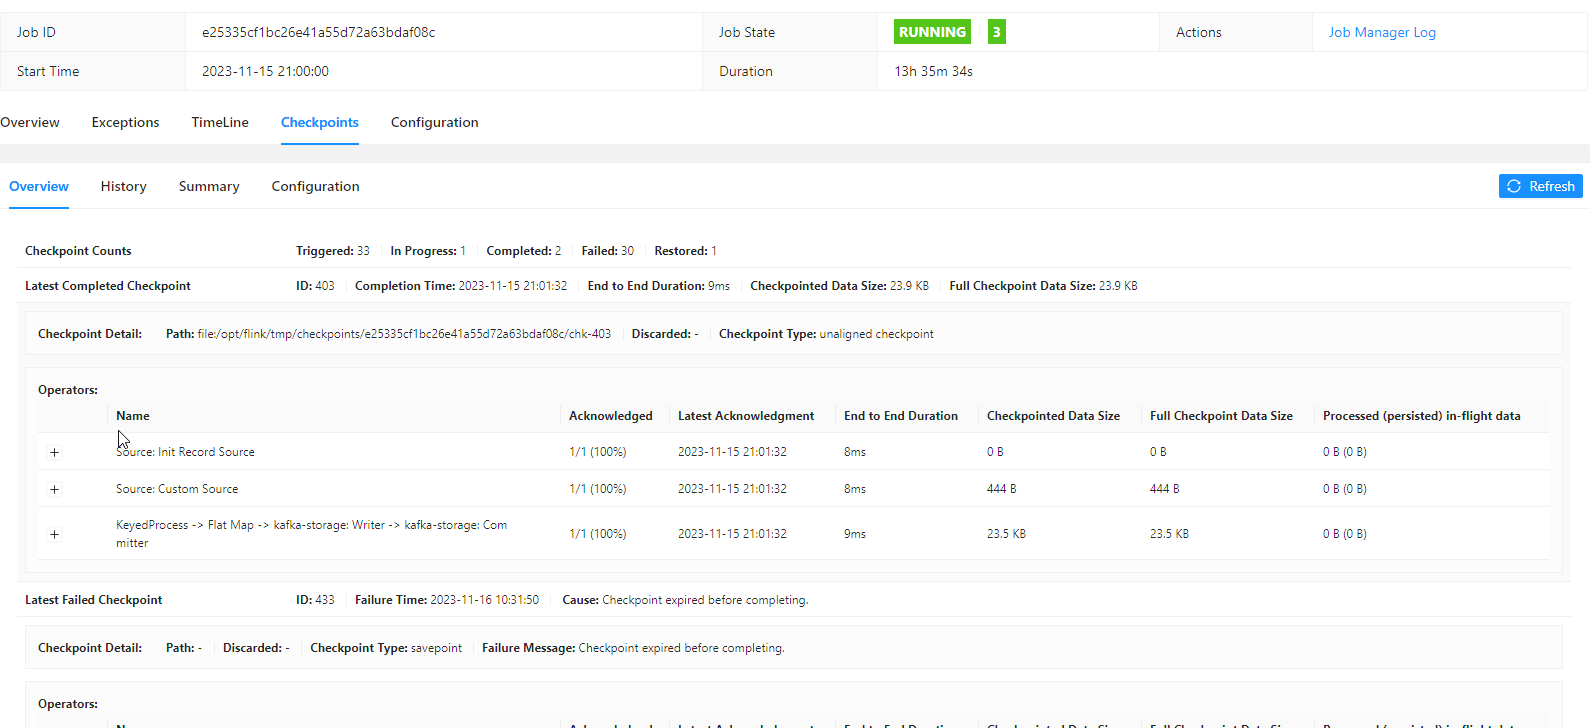Click the Source: Init Record Source name
1590x728 pixels.
[x=185, y=452]
